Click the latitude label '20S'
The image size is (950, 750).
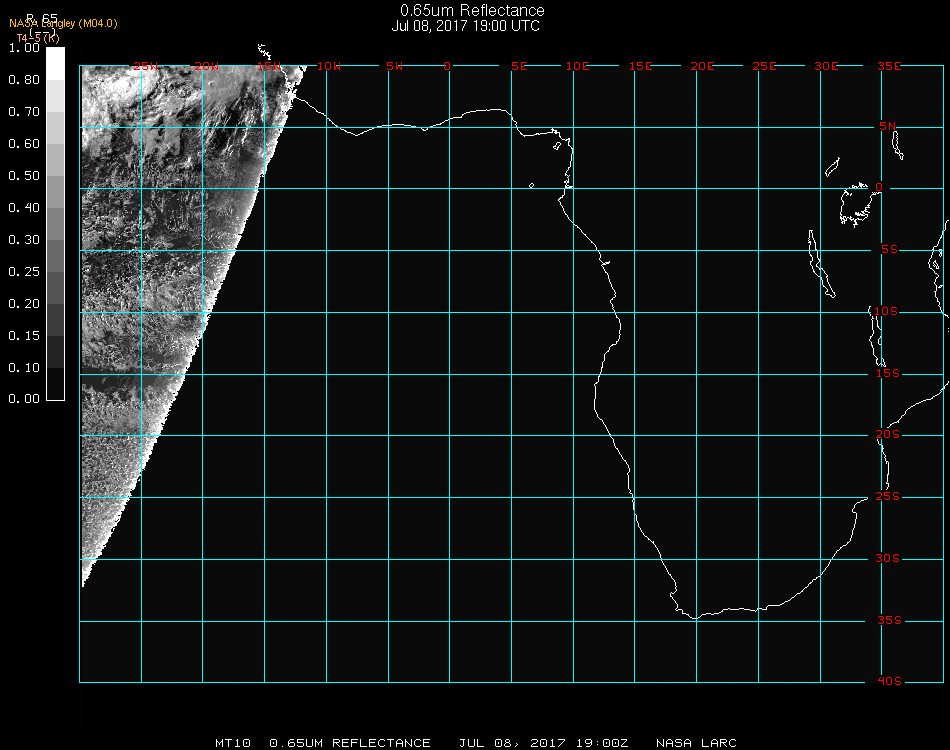coord(888,436)
